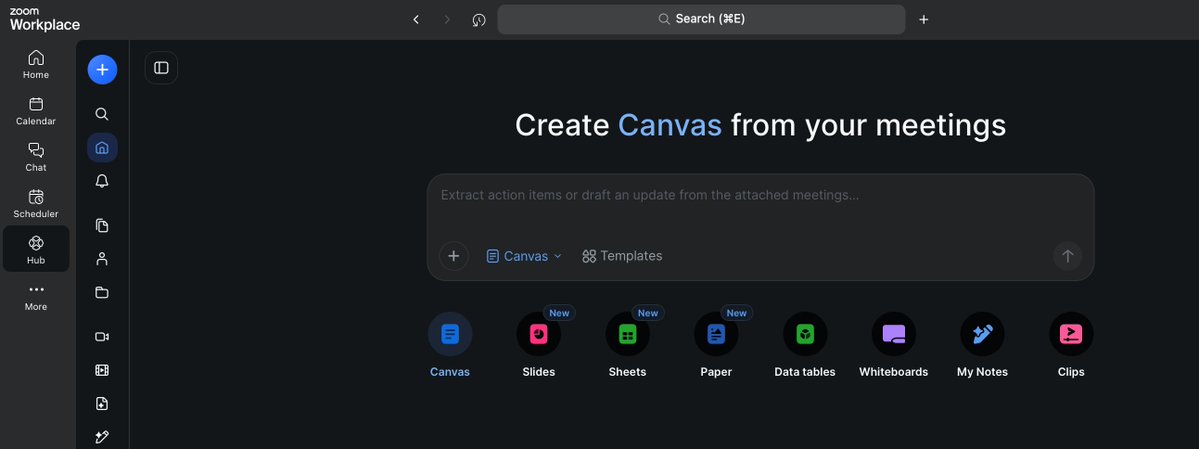Click the blue plus create button
This screenshot has width=1199, height=449.
[102, 70]
